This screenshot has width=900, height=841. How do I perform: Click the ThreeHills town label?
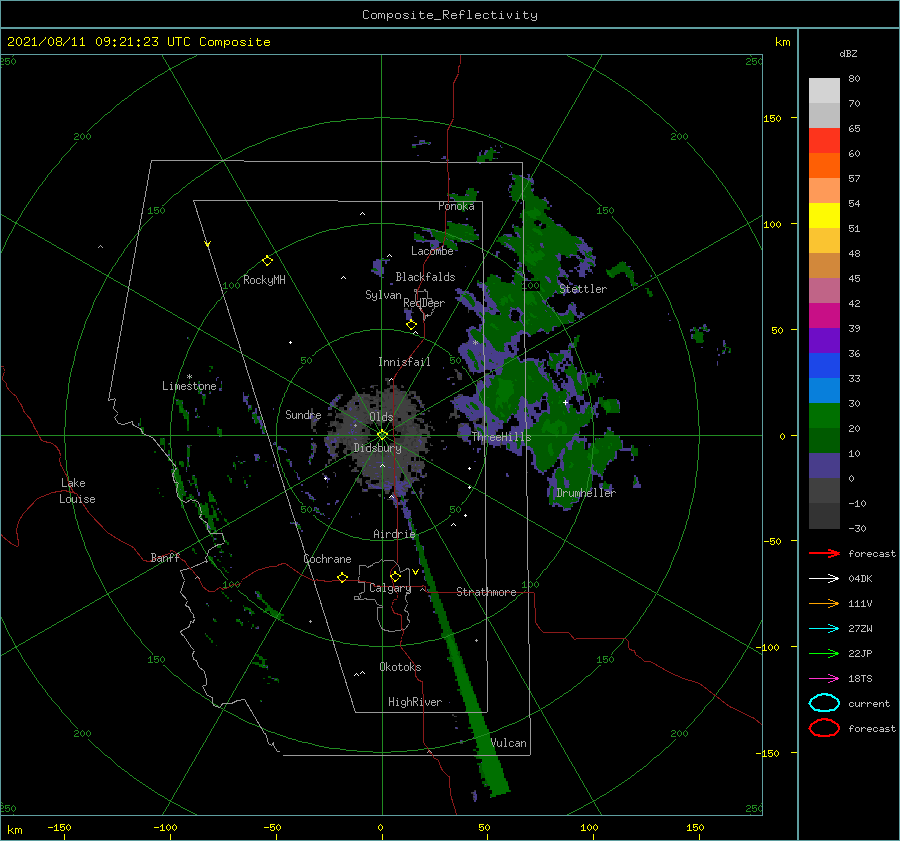tap(502, 437)
